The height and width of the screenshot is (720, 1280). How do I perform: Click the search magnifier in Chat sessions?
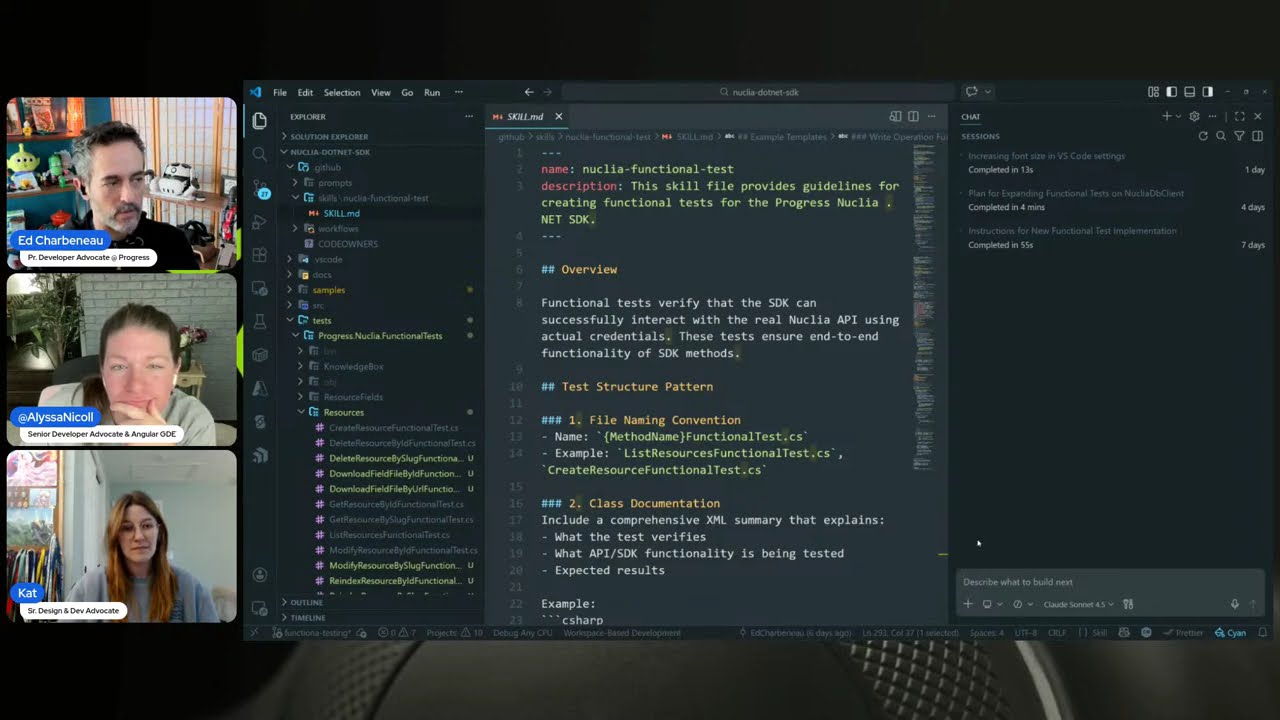1221,136
